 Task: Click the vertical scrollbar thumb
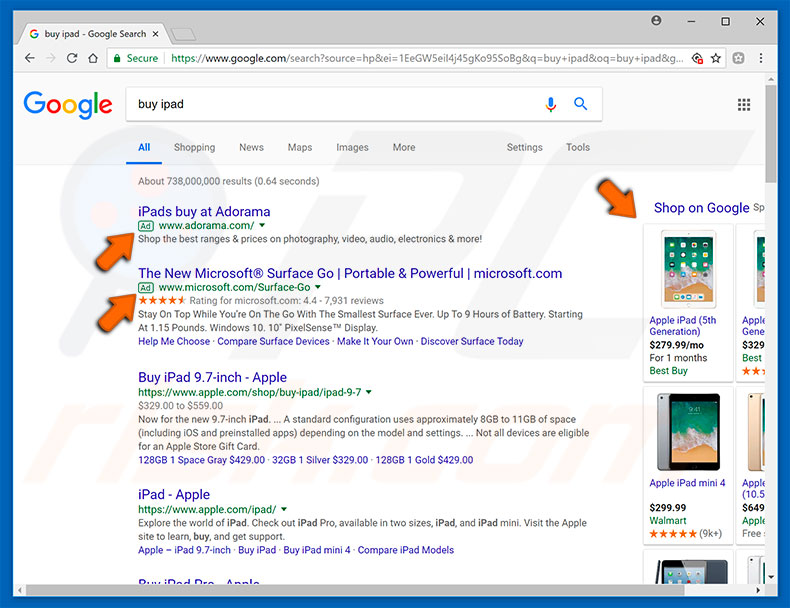point(771,134)
